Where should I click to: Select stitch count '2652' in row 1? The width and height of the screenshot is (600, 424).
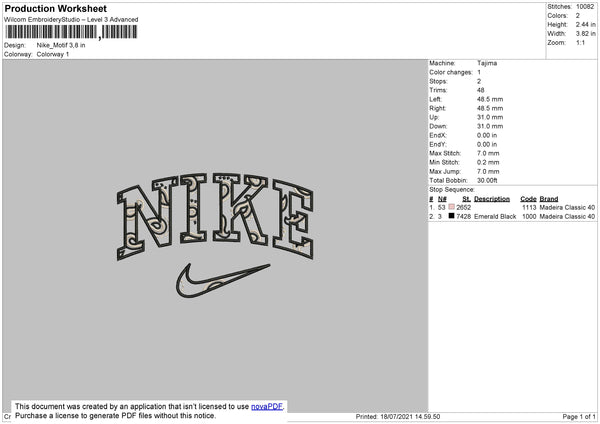(x=463, y=207)
